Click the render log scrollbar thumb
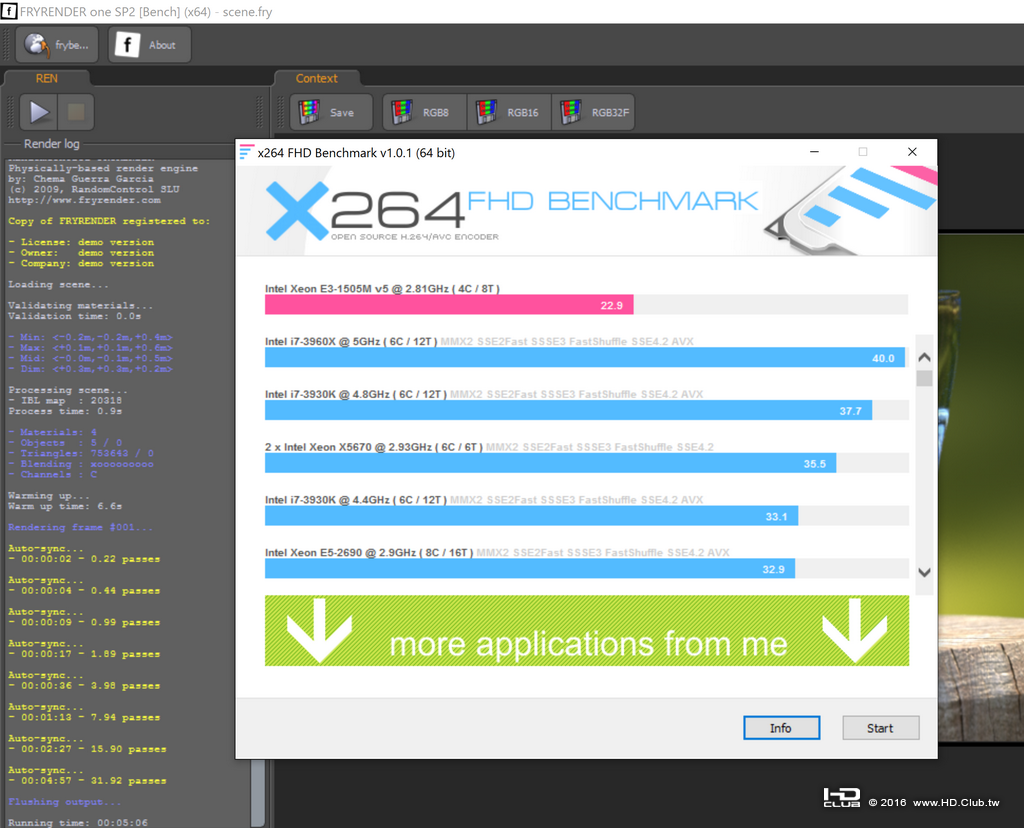This screenshot has width=1024, height=828. (x=257, y=793)
